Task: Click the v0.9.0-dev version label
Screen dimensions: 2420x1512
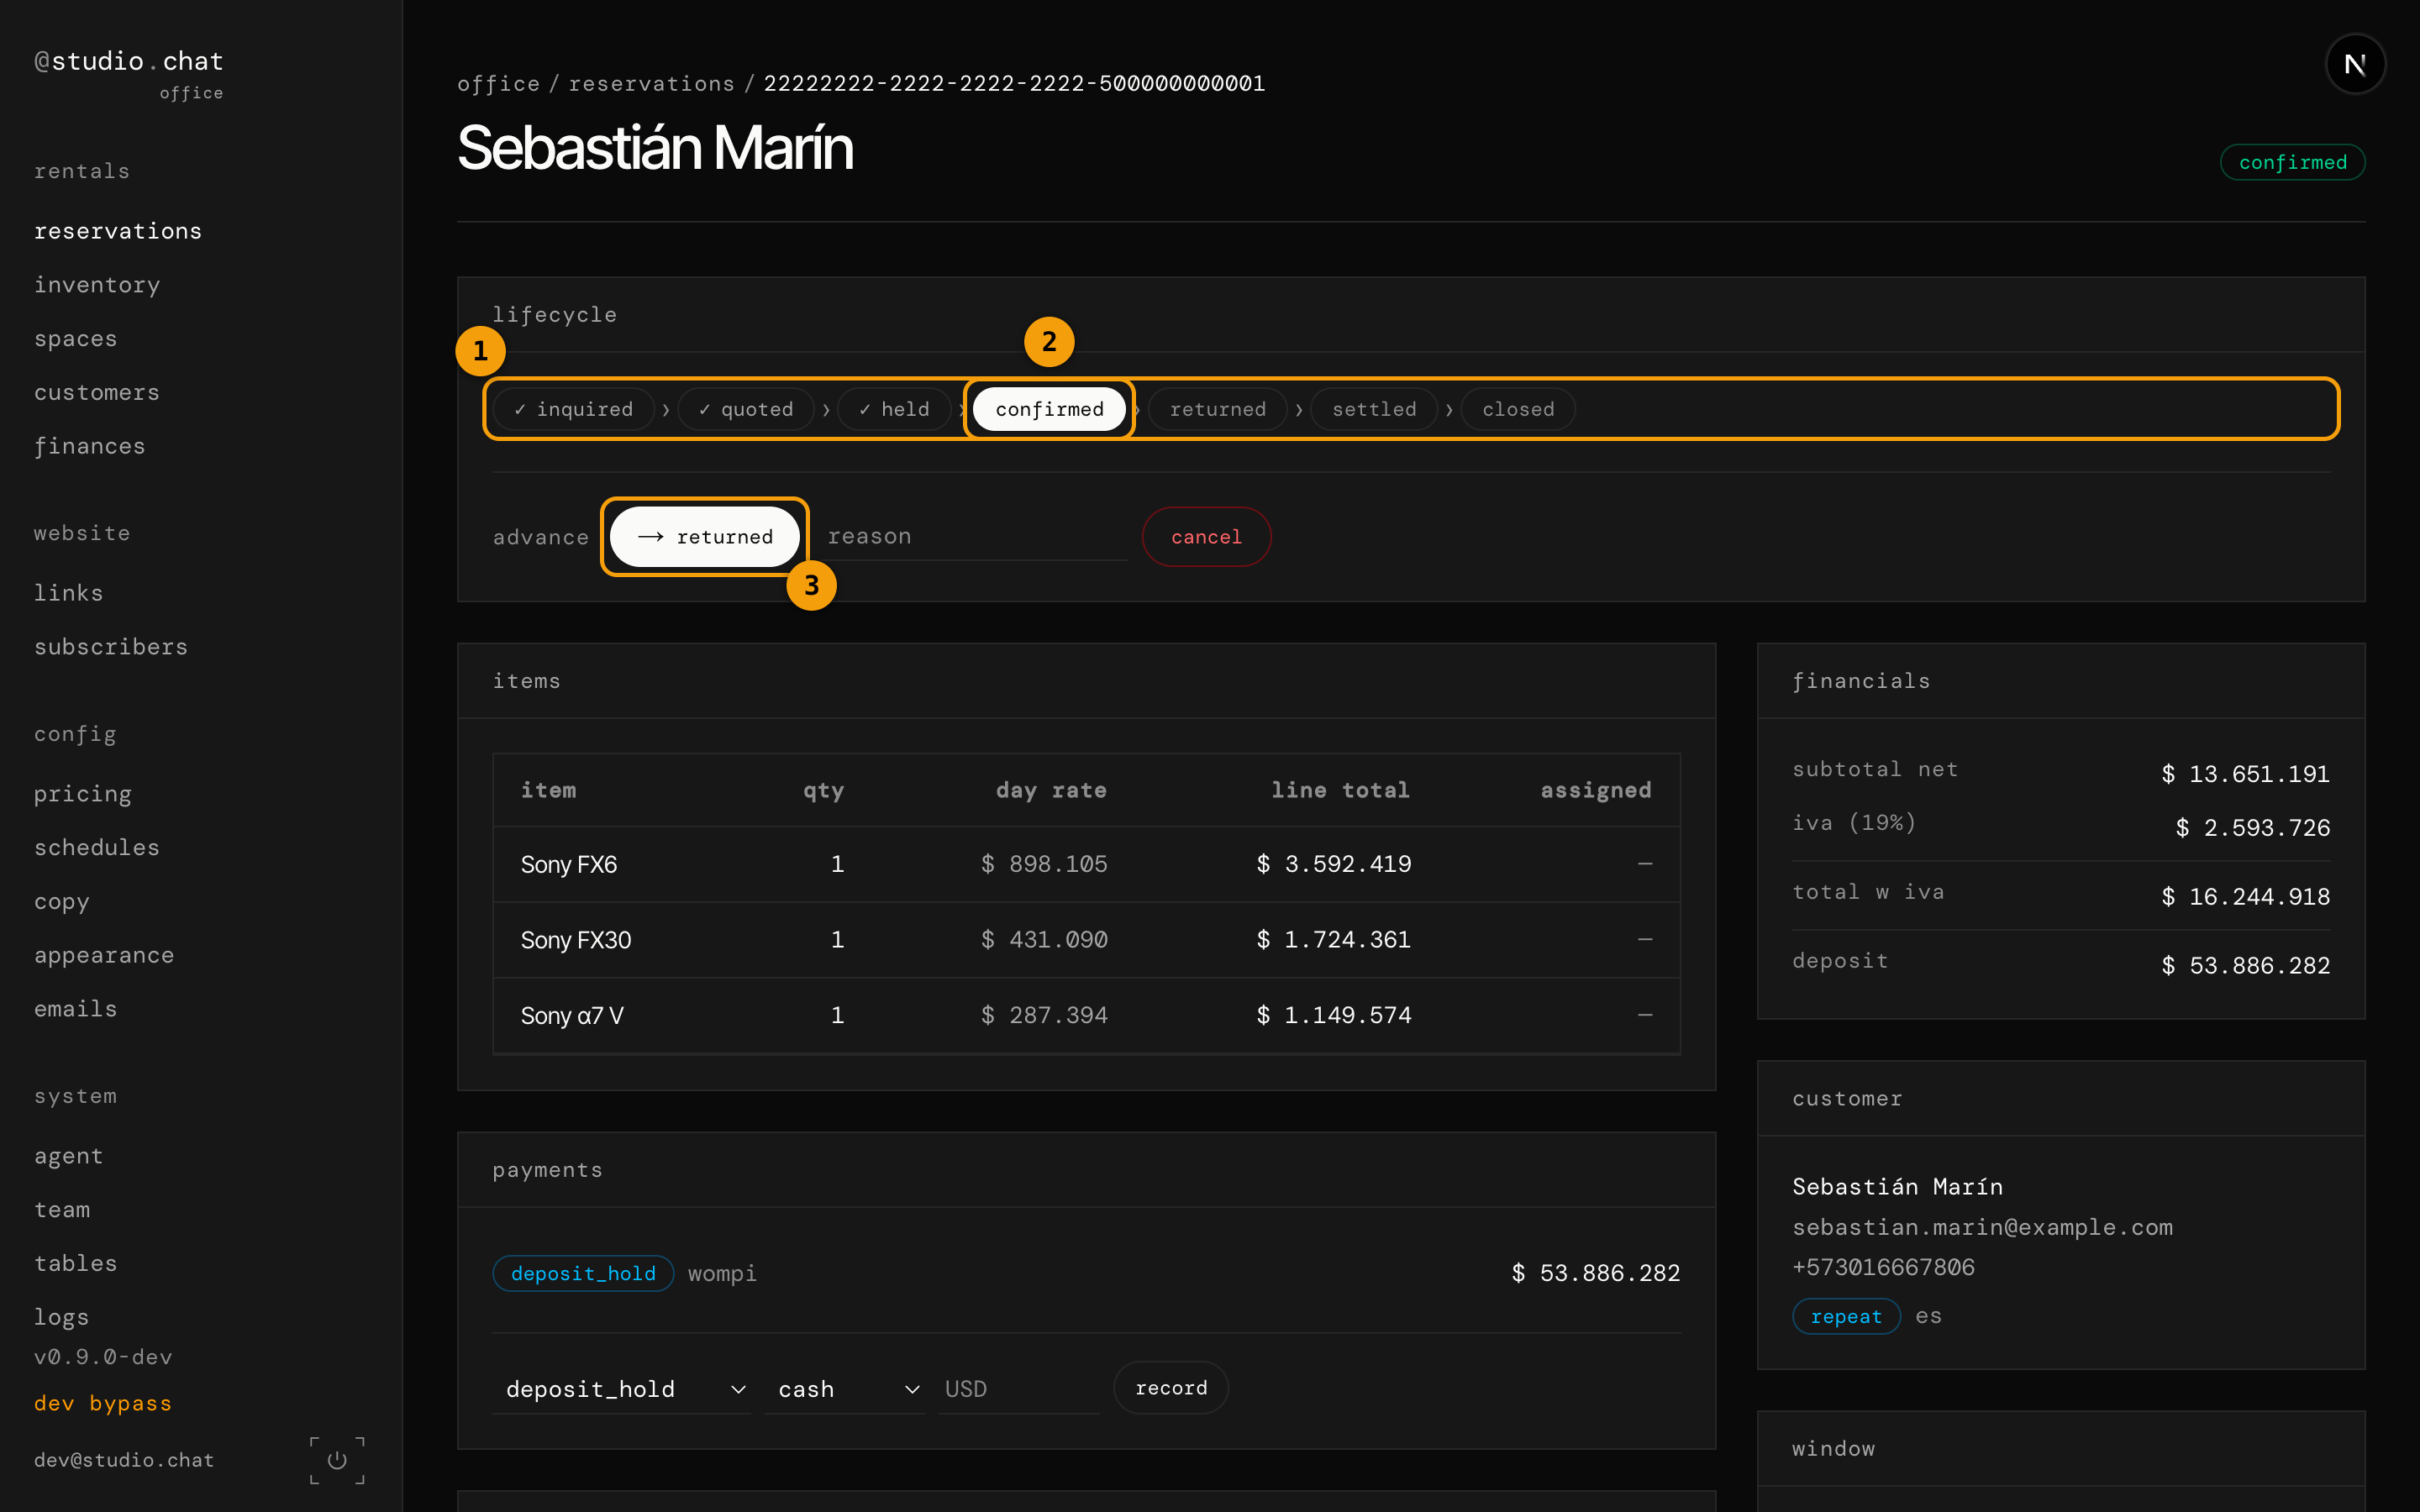Action: 103,1357
